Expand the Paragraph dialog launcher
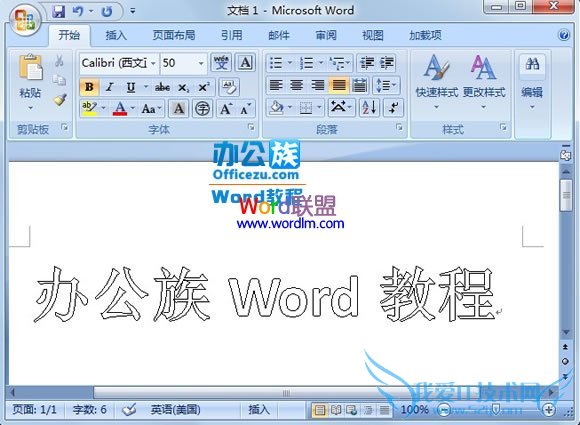The height and width of the screenshot is (425, 580). coord(399,128)
